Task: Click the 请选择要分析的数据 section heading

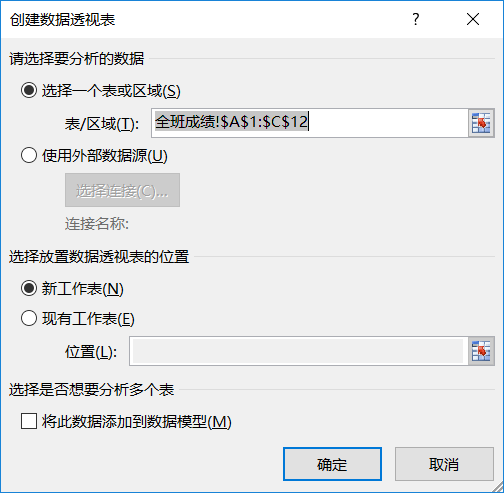Action: point(77,59)
